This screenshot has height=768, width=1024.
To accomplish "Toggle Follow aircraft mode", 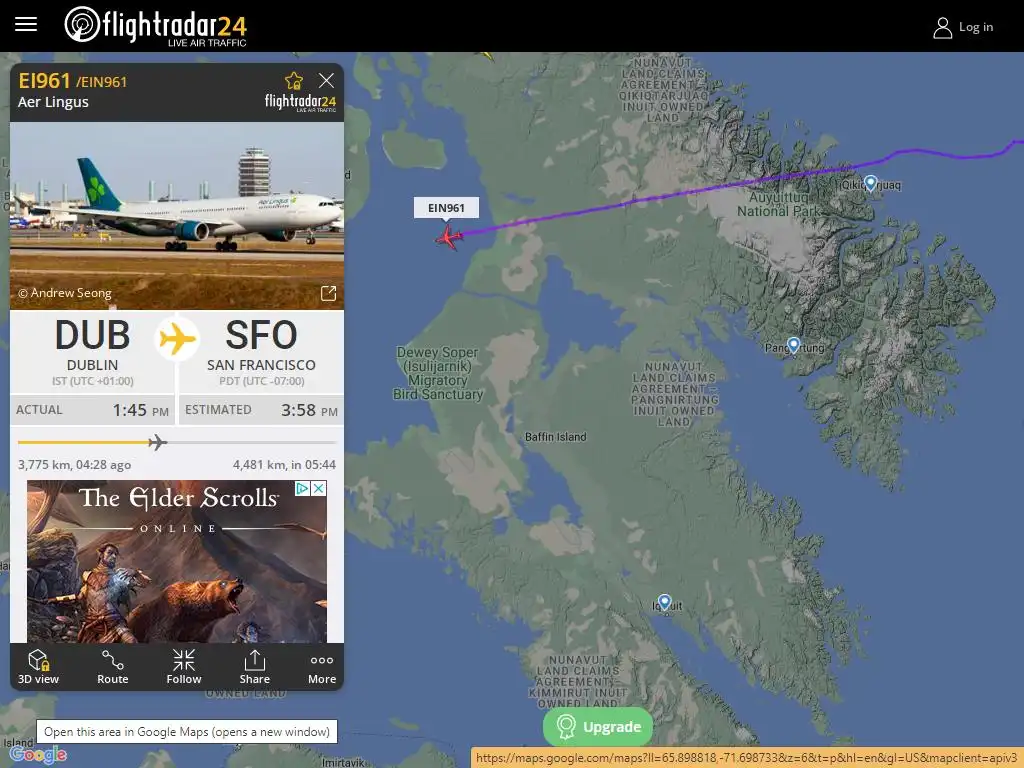I will point(184,666).
